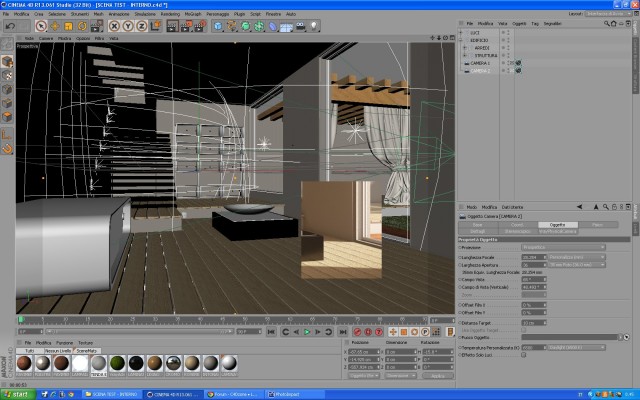
Task: Toggle the X axis lock button
Action: [x=114, y=26]
